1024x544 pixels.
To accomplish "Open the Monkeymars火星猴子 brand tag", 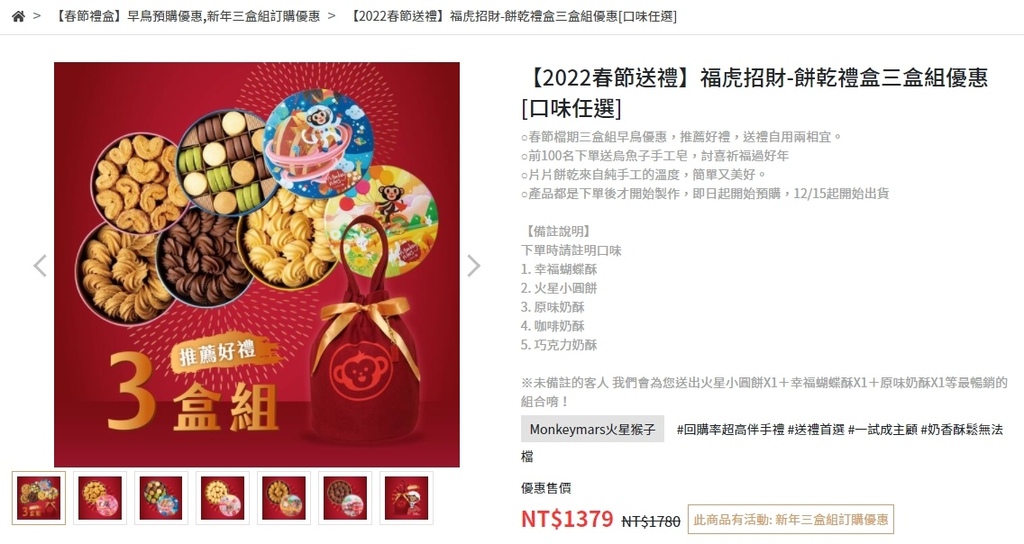I will coord(592,429).
